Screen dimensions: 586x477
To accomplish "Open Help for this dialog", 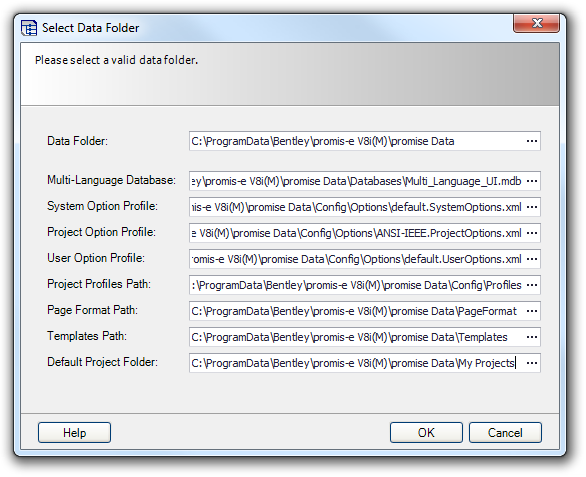I will point(74,433).
